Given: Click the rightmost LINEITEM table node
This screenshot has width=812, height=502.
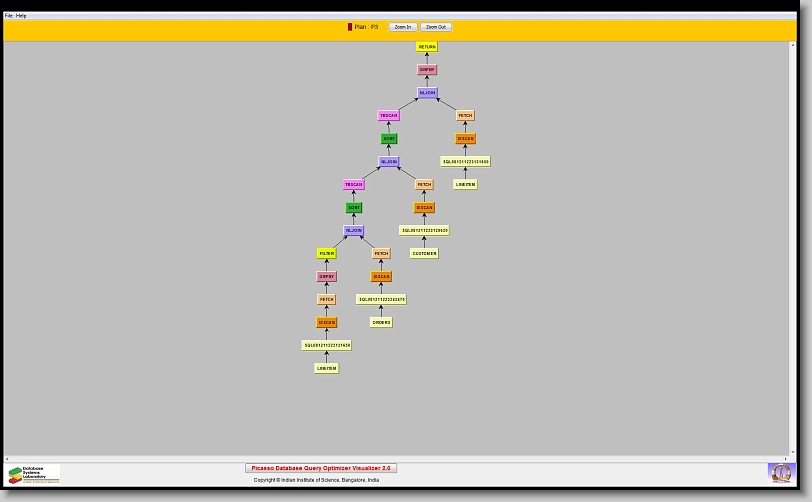Looking at the screenshot, I should (465, 185).
